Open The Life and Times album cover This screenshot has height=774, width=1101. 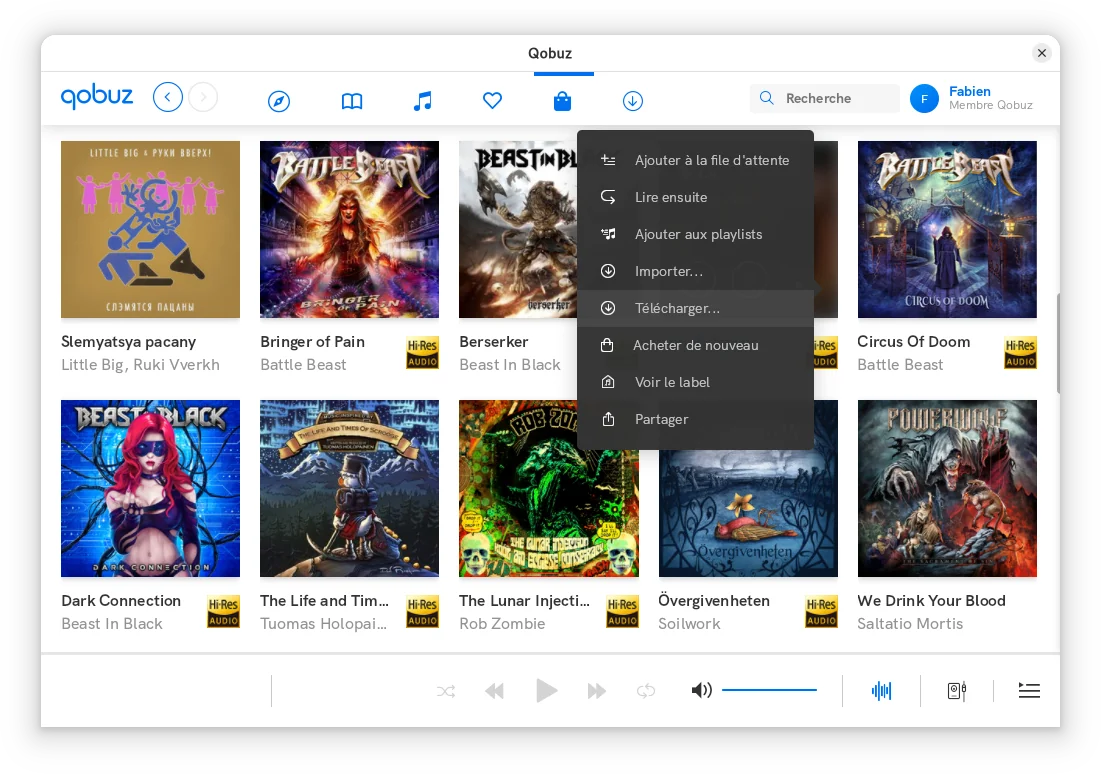point(350,489)
